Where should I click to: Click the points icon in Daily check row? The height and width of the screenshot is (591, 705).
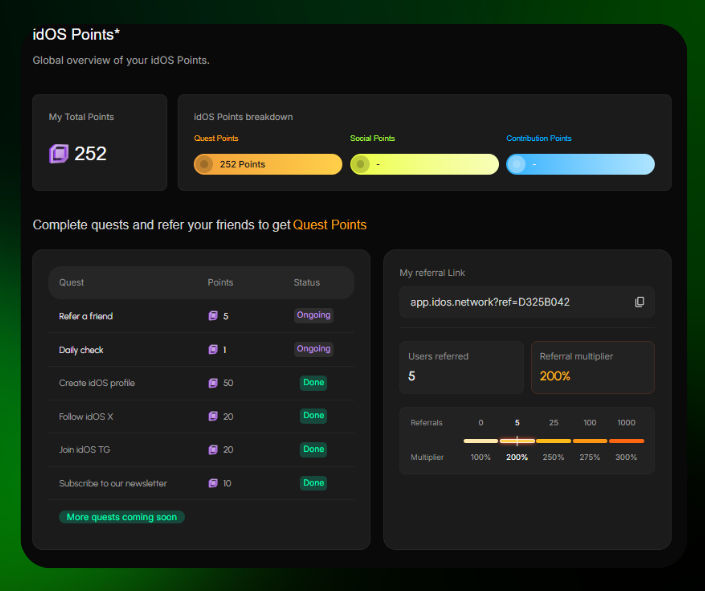213,349
